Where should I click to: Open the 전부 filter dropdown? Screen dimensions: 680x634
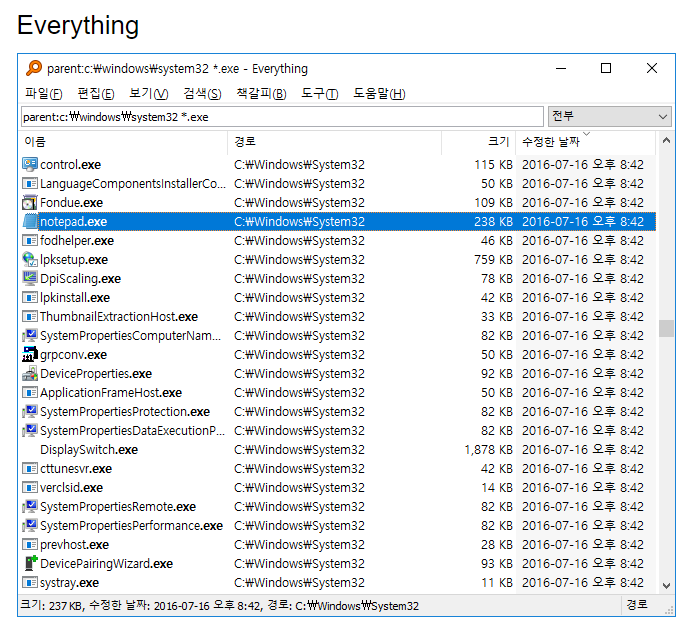click(609, 117)
